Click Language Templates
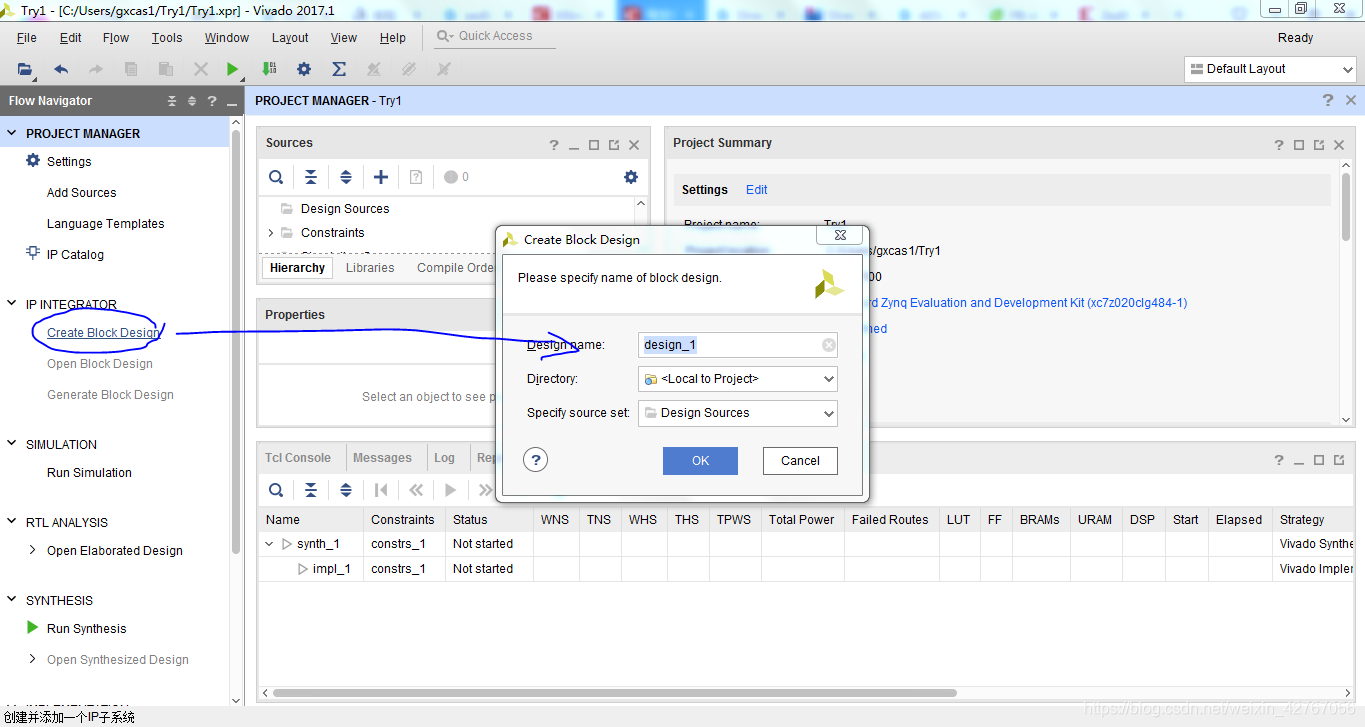This screenshot has width=1365, height=727. (x=105, y=224)
